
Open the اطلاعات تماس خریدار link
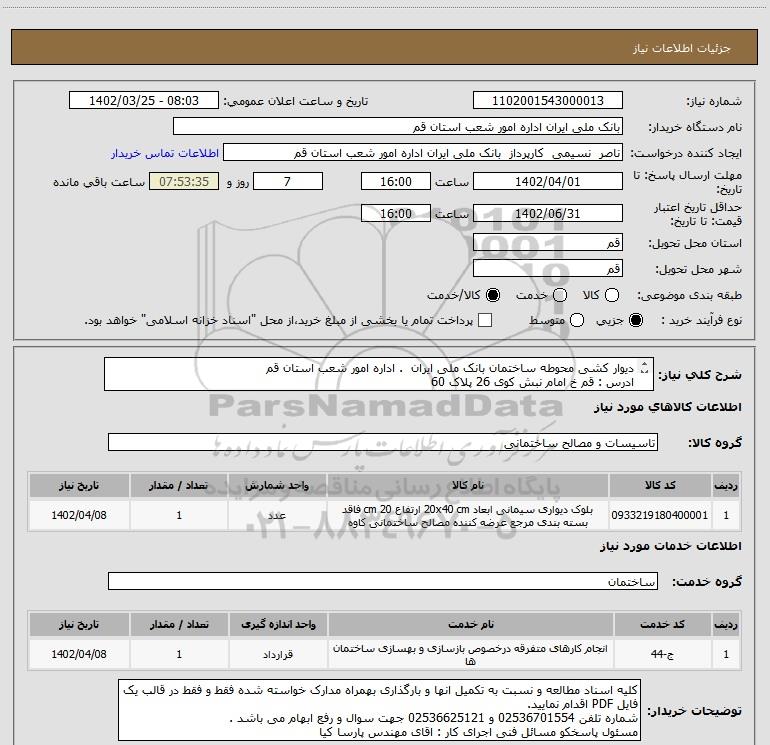pos(165,153)
